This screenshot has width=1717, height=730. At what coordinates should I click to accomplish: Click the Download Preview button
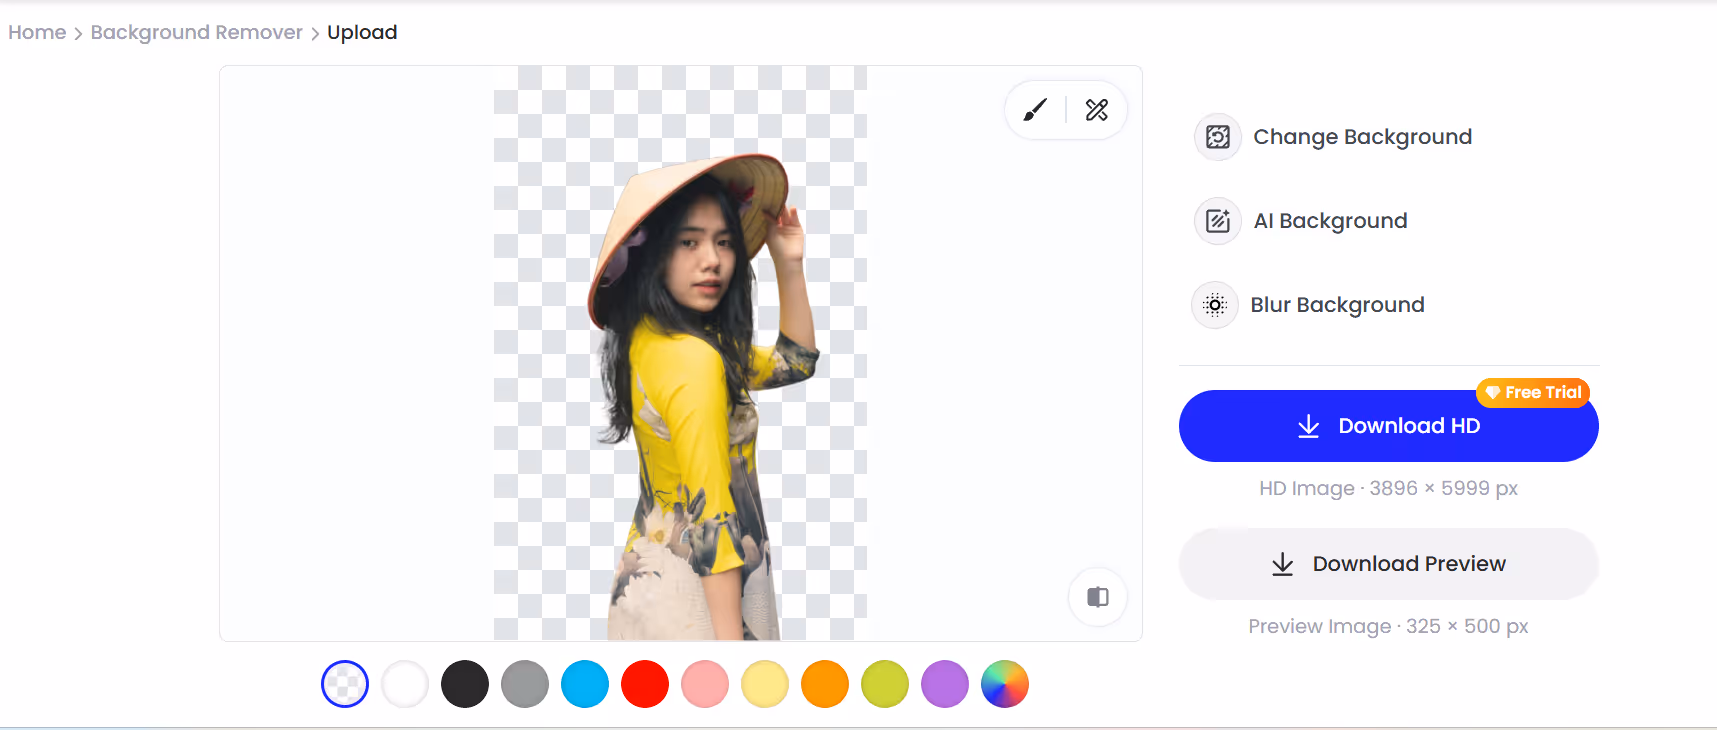(1388, 564)
